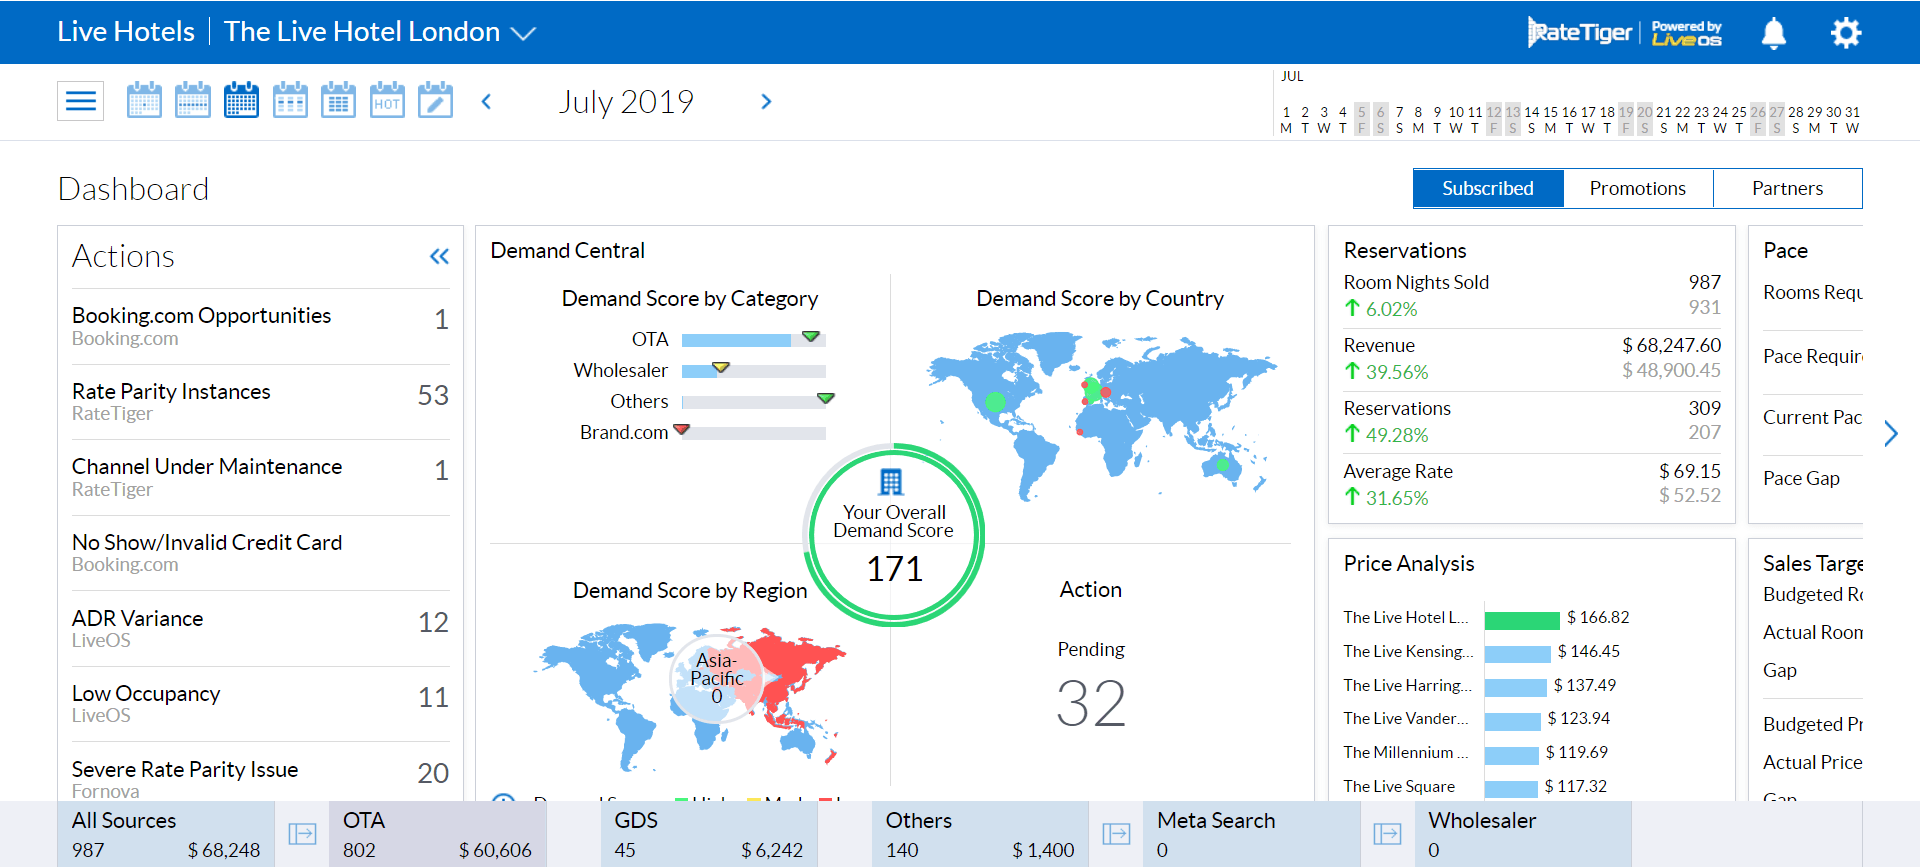Switch to the Partners view
Screen dimensions: 1920x867
[x=1787, y=188]
